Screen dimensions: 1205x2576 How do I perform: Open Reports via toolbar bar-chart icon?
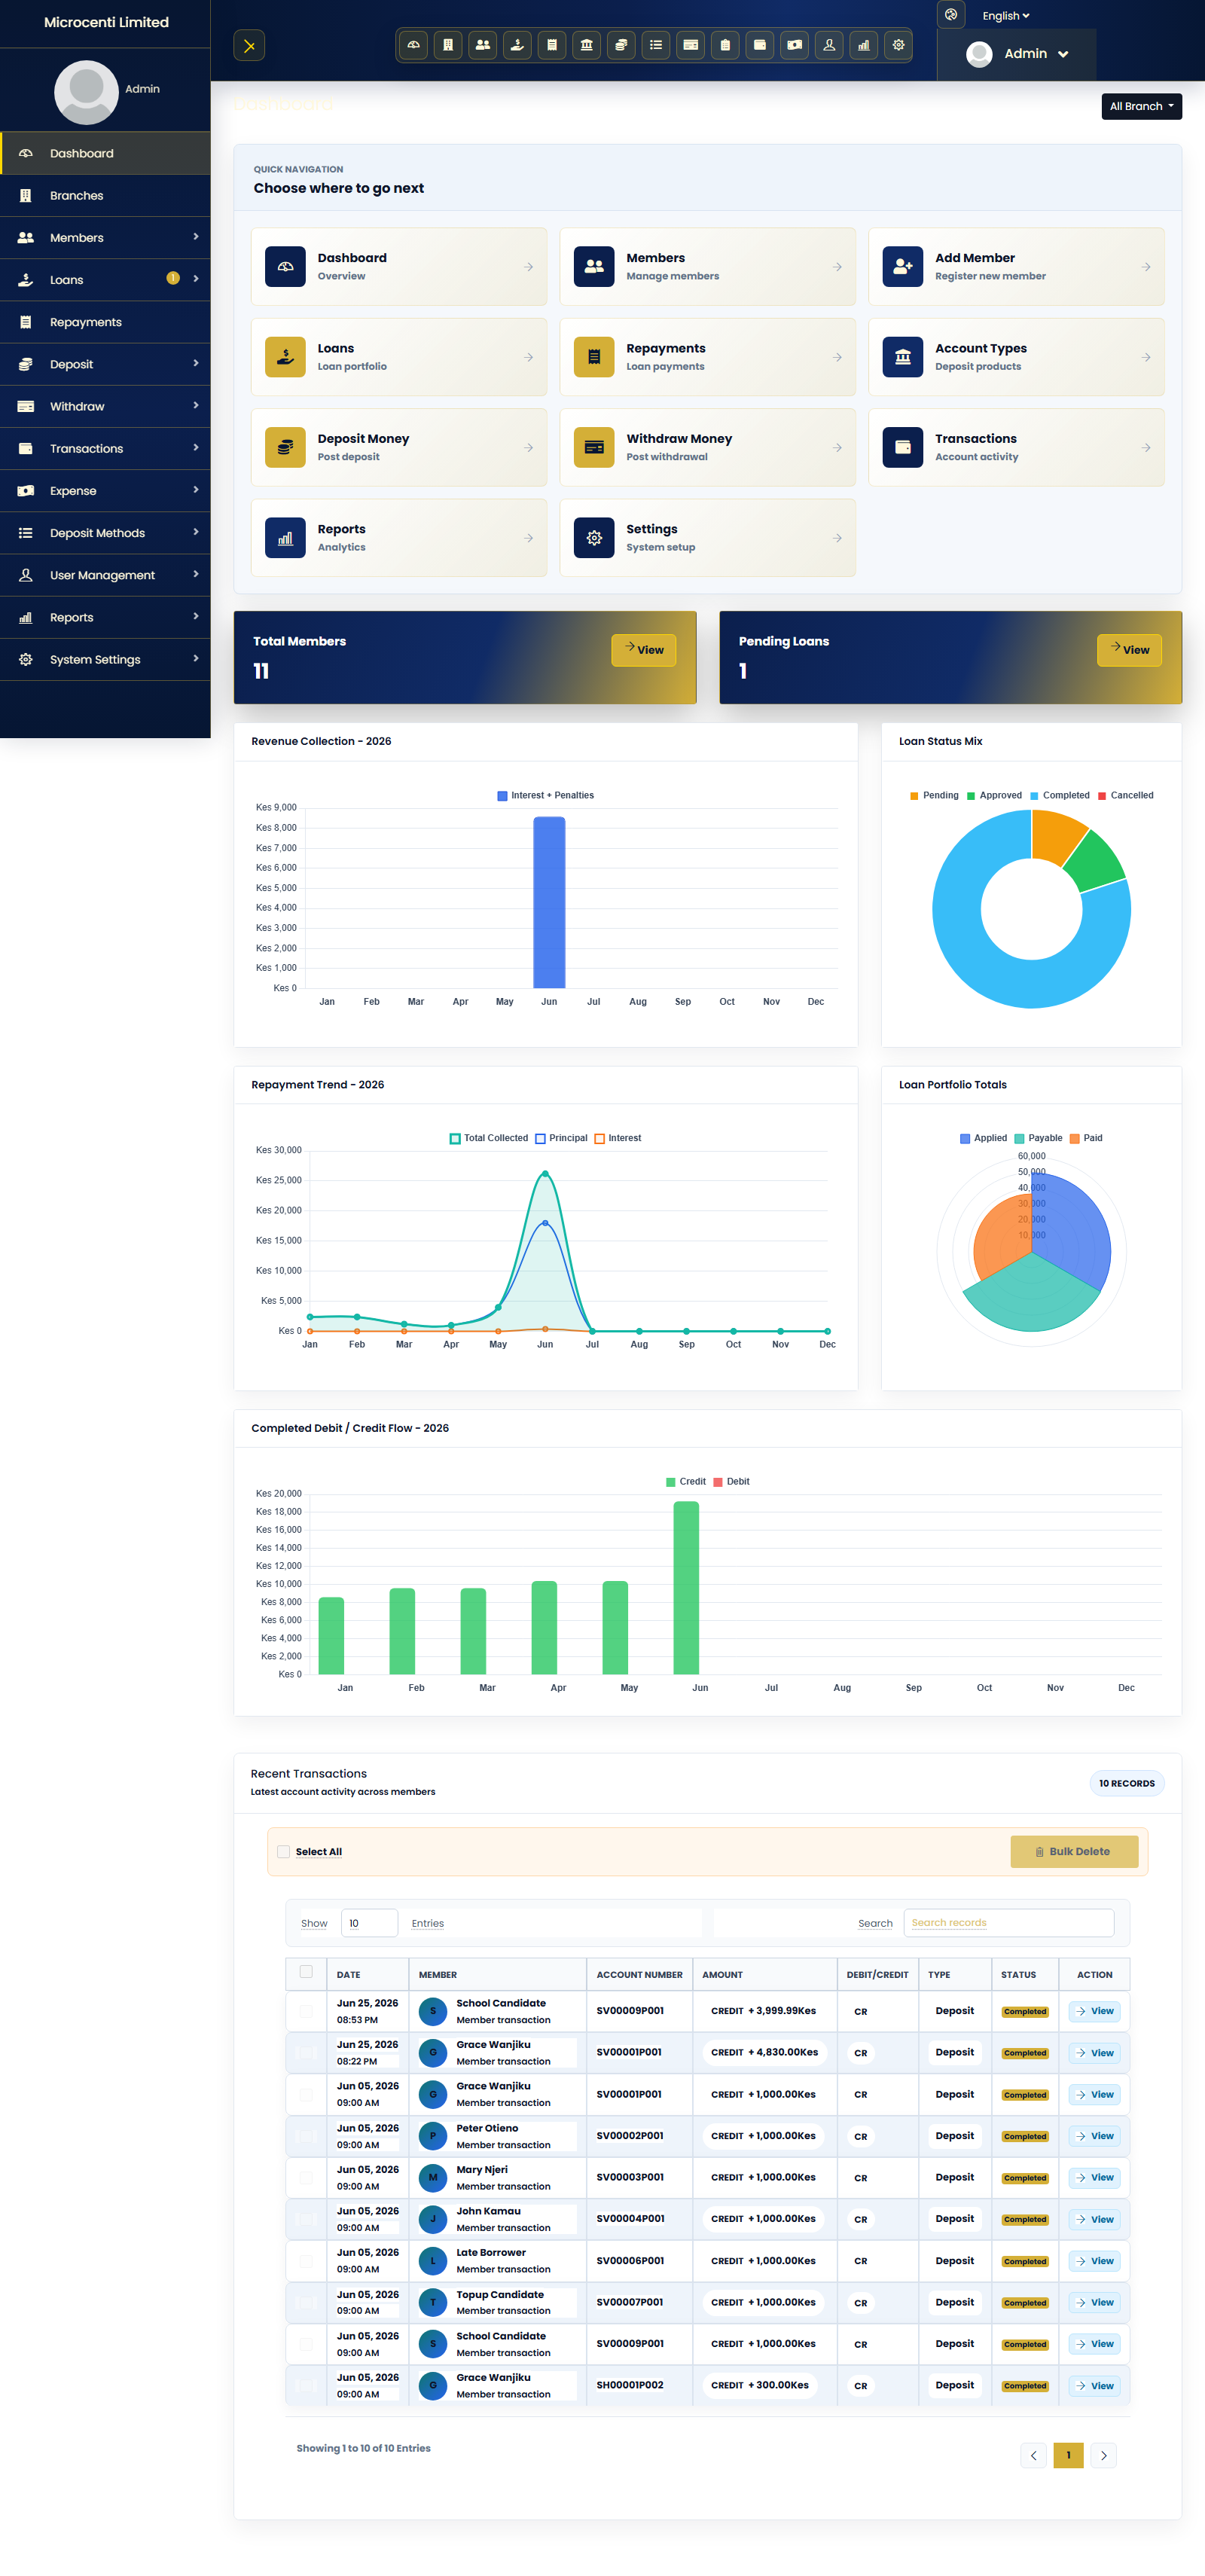point(864,45)
